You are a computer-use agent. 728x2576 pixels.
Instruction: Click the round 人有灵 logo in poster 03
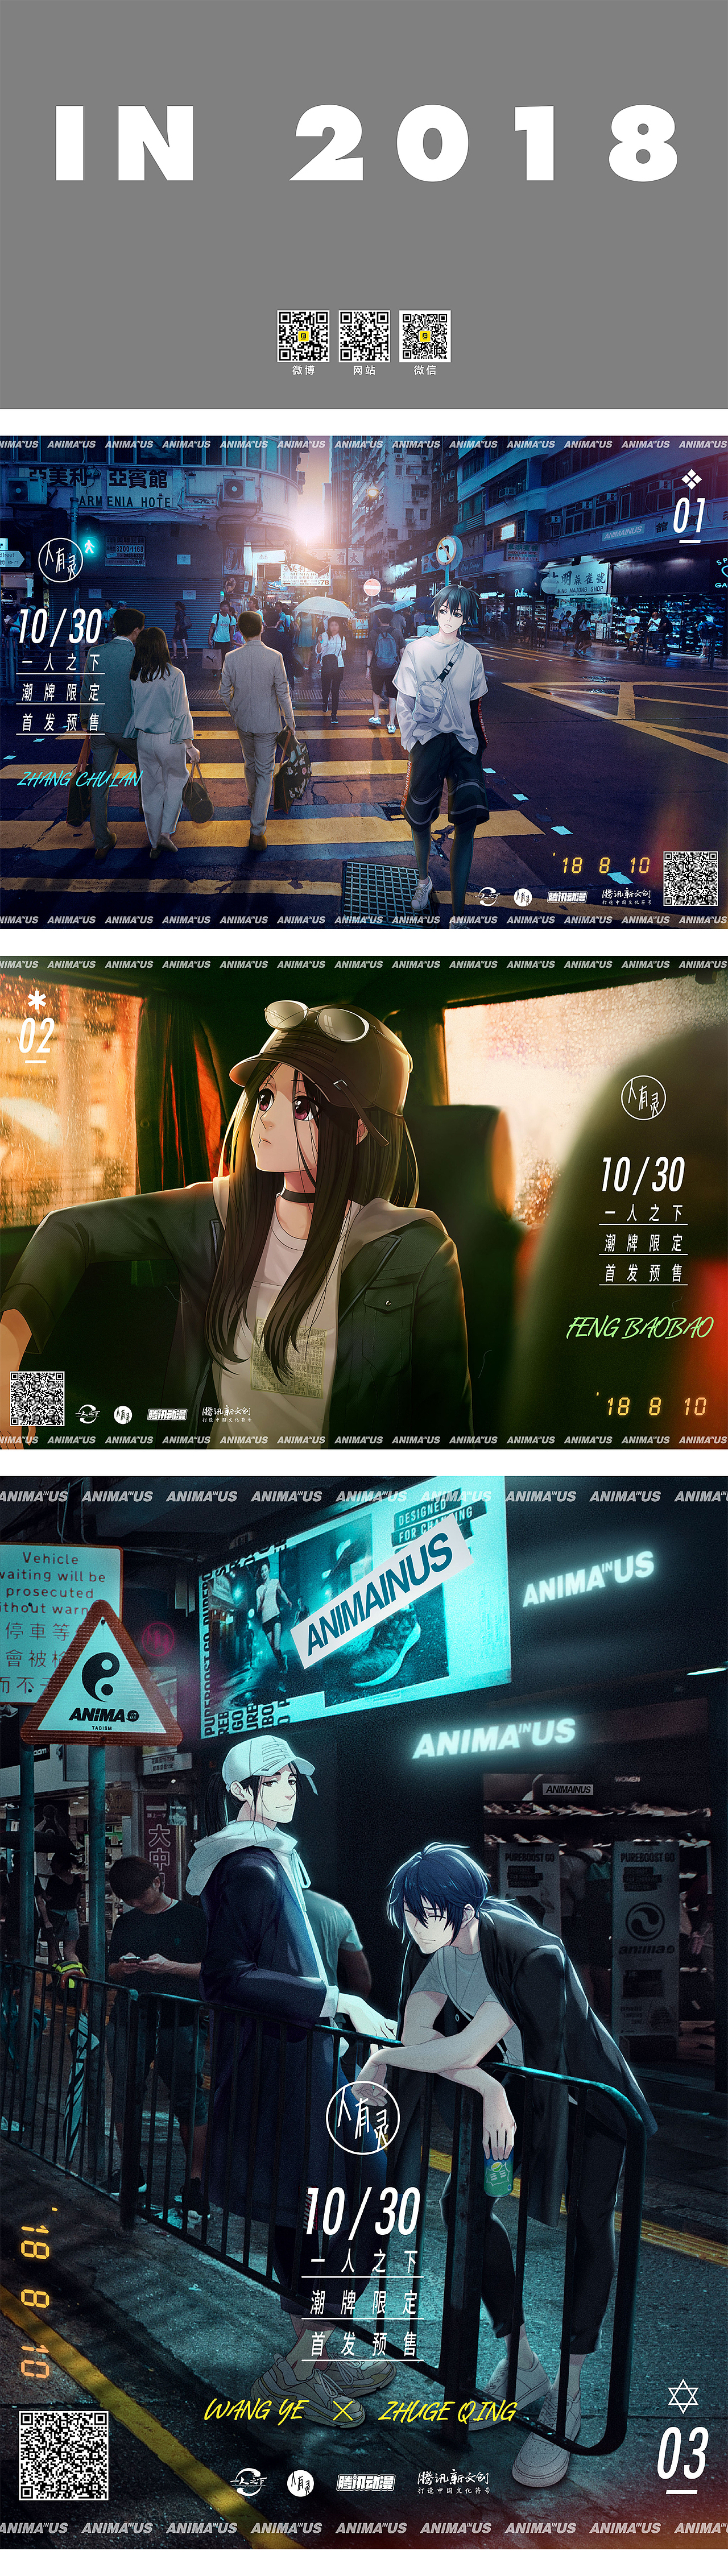click(363, 2117)
